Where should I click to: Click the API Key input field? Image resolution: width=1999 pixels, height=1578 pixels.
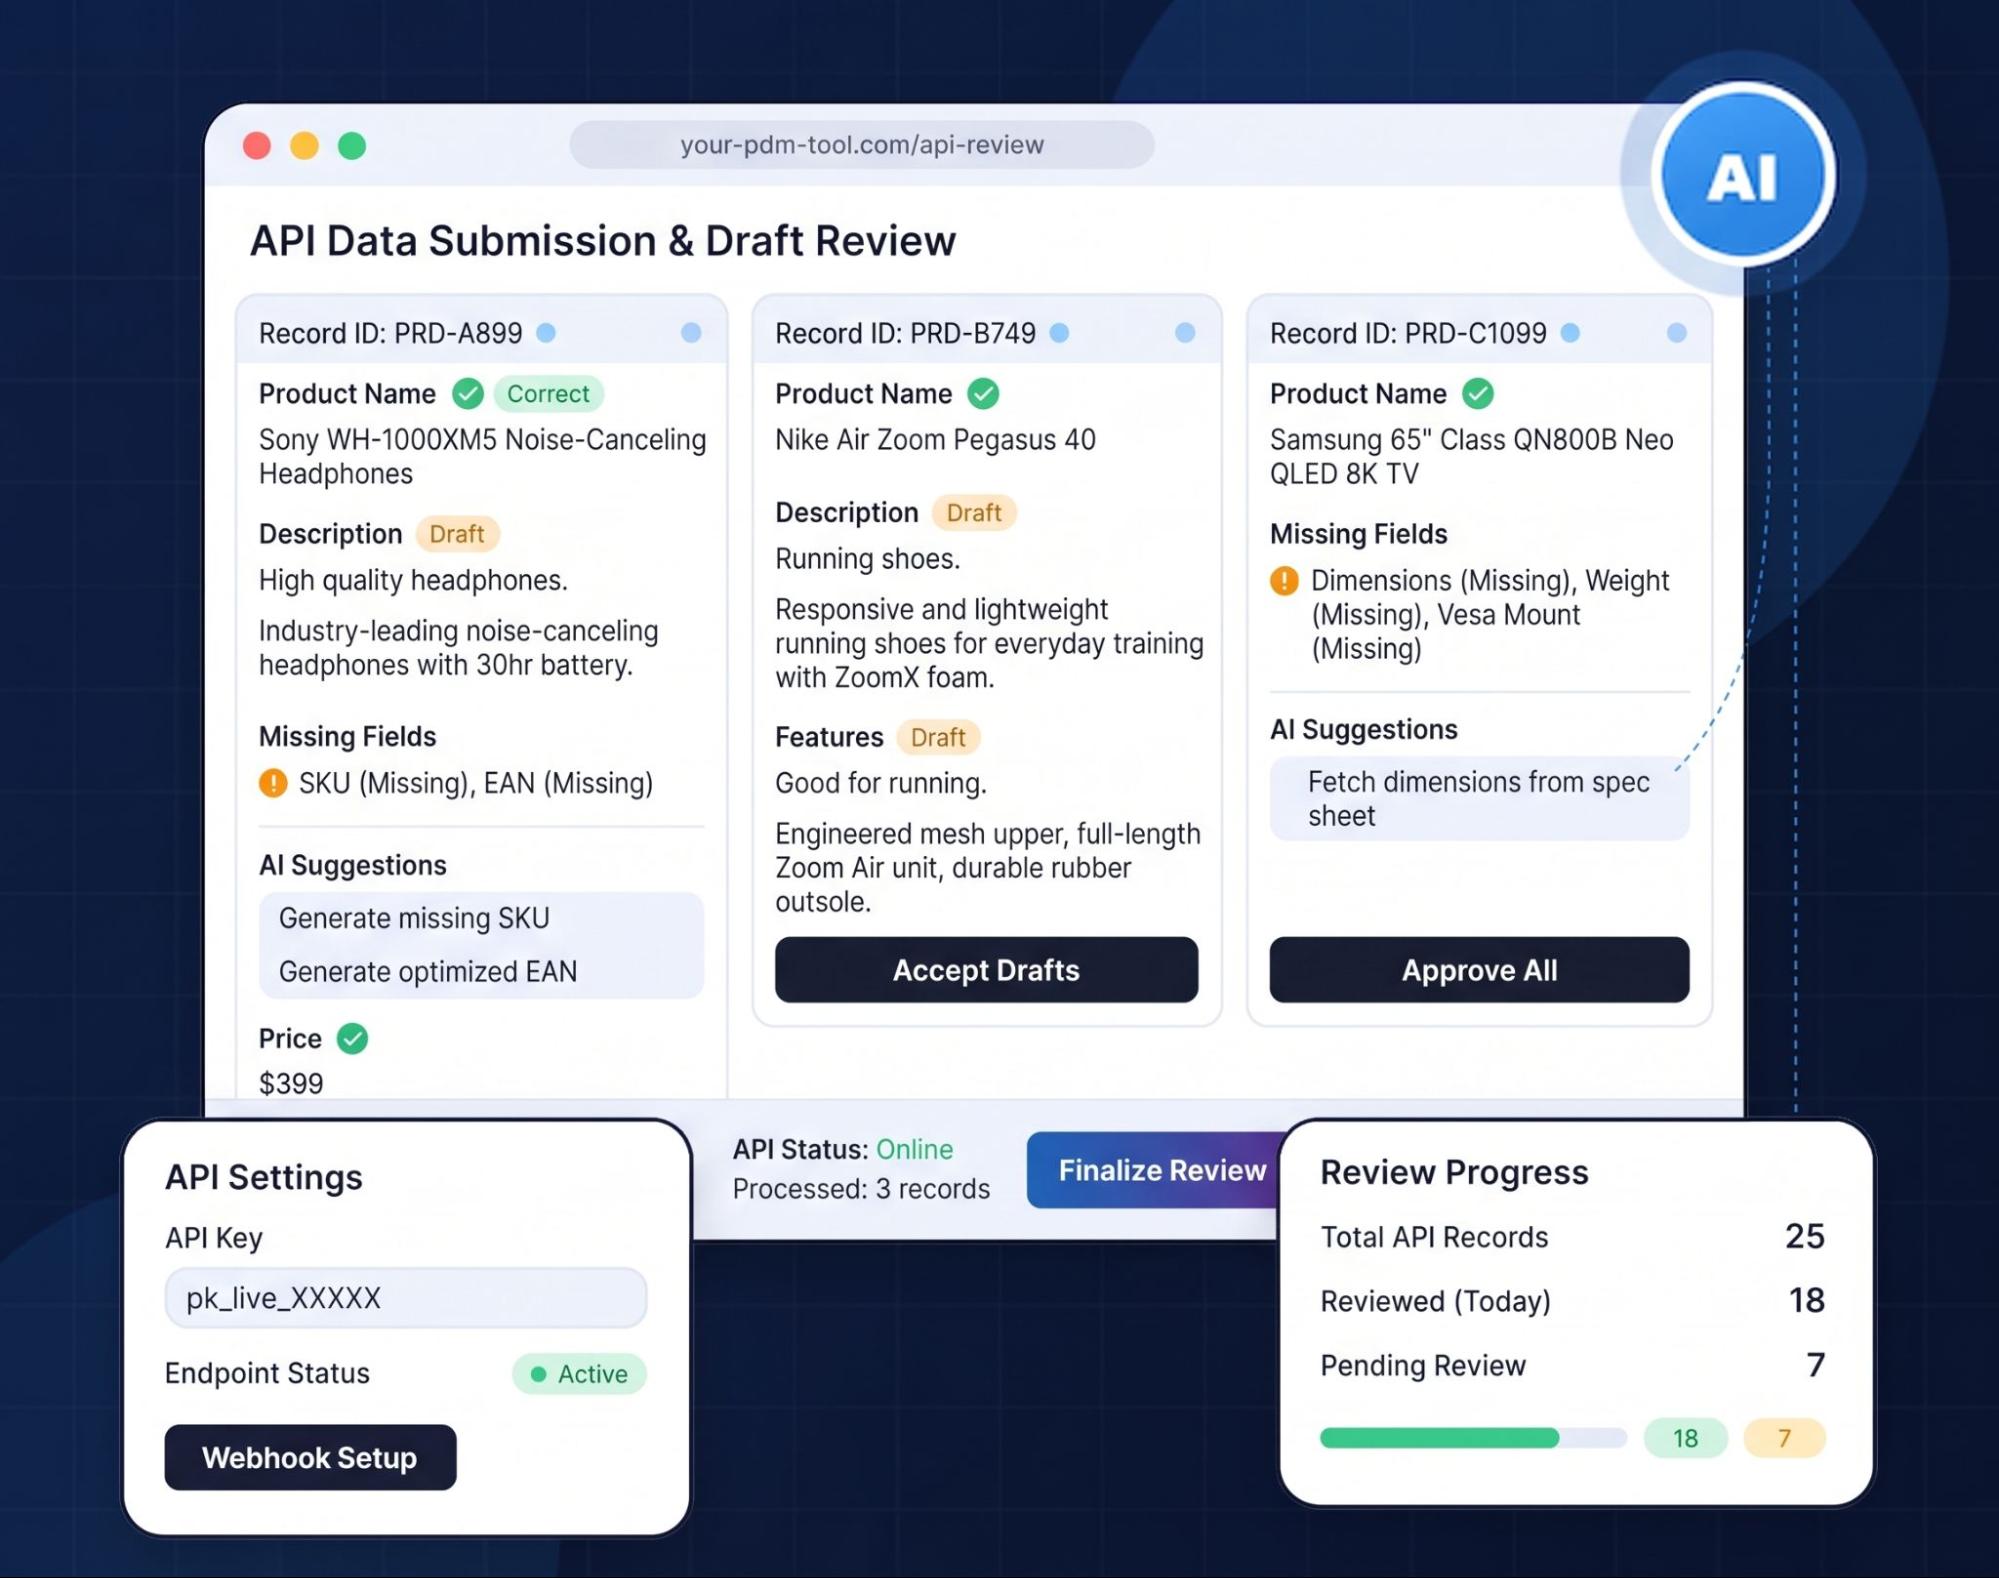click(406, 1298)
